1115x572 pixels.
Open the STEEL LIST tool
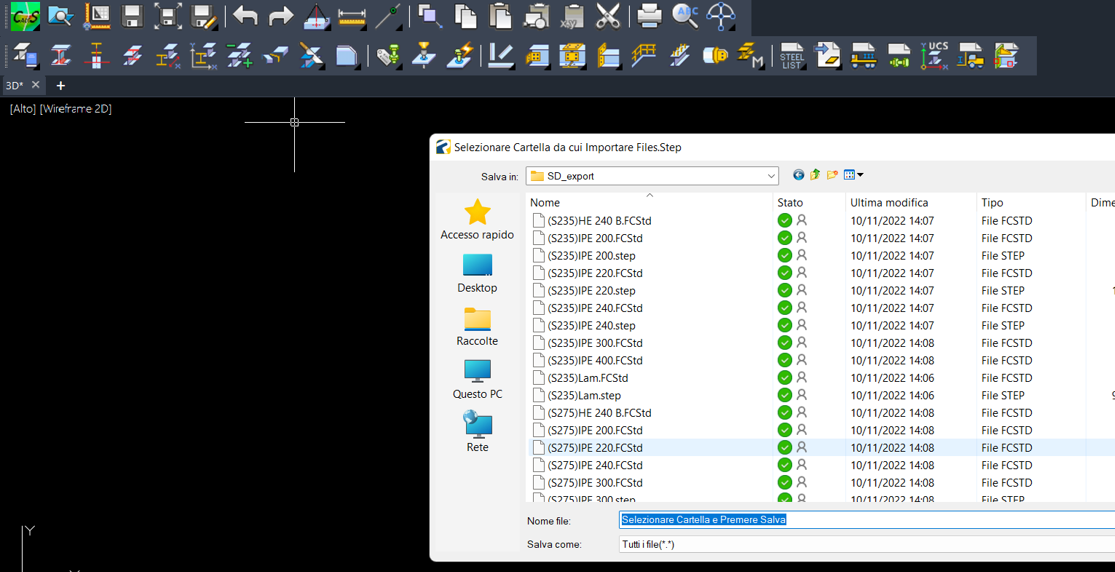(791, 55)
